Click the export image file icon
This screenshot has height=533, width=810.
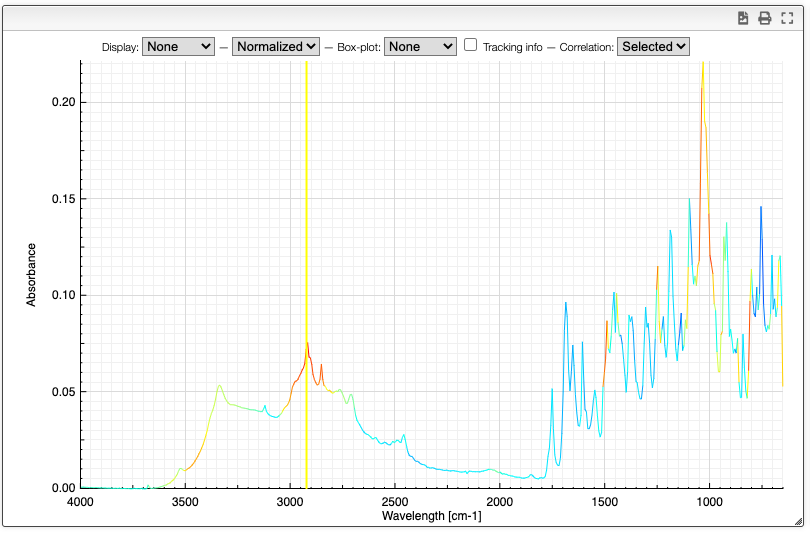coord(743,18)
